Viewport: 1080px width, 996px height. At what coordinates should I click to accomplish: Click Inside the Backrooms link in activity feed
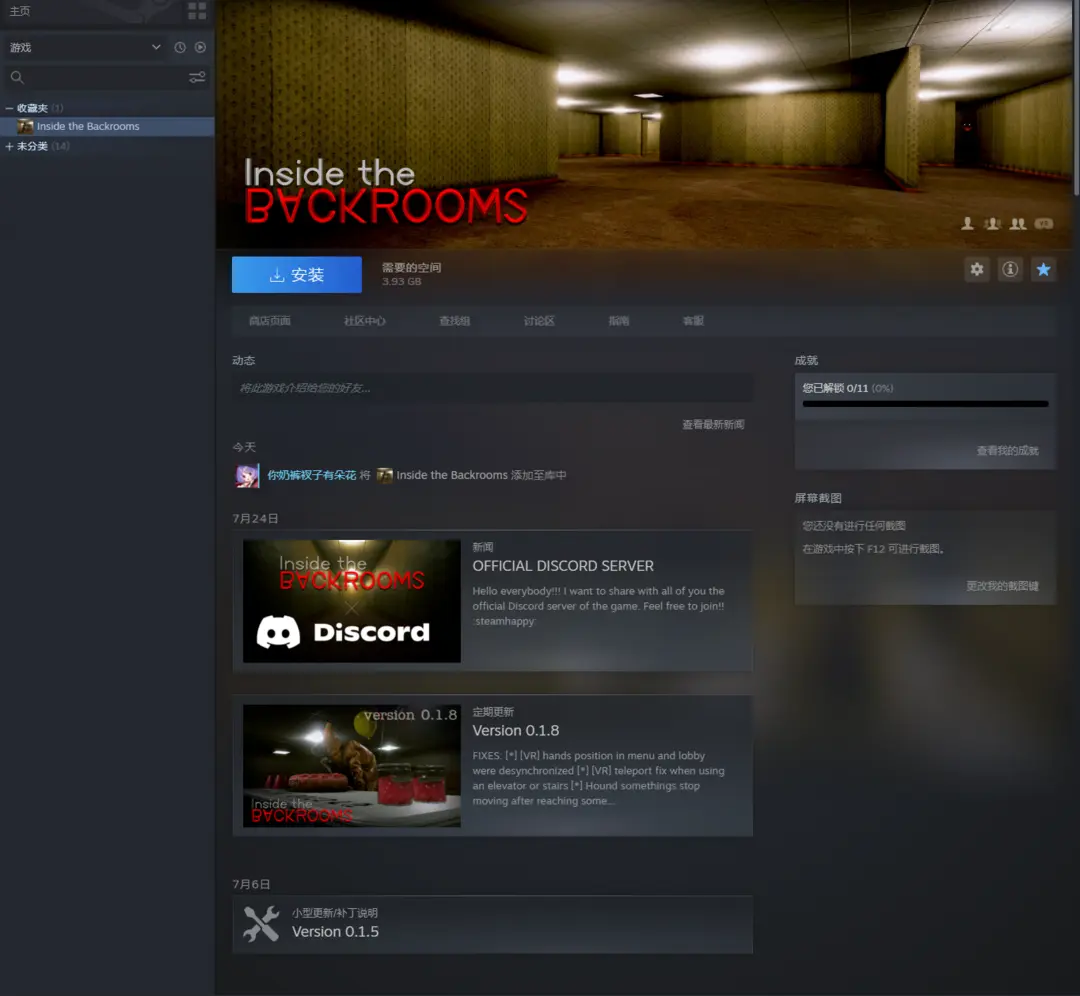452,475
